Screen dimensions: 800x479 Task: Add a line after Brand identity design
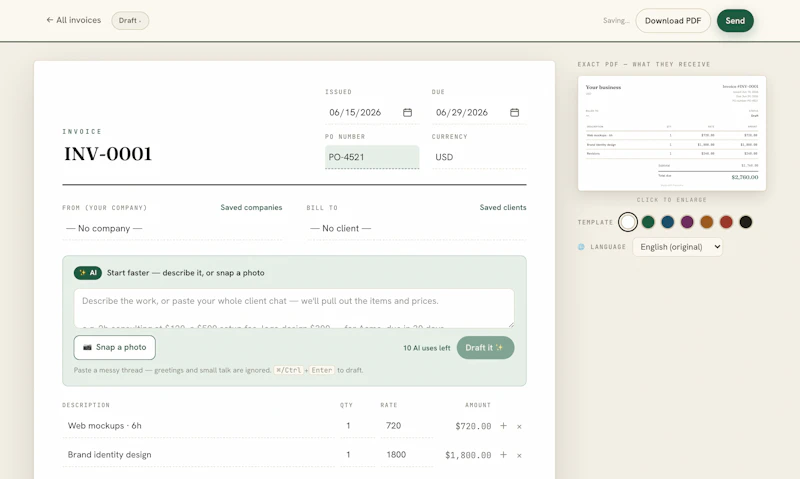point(504,455)
